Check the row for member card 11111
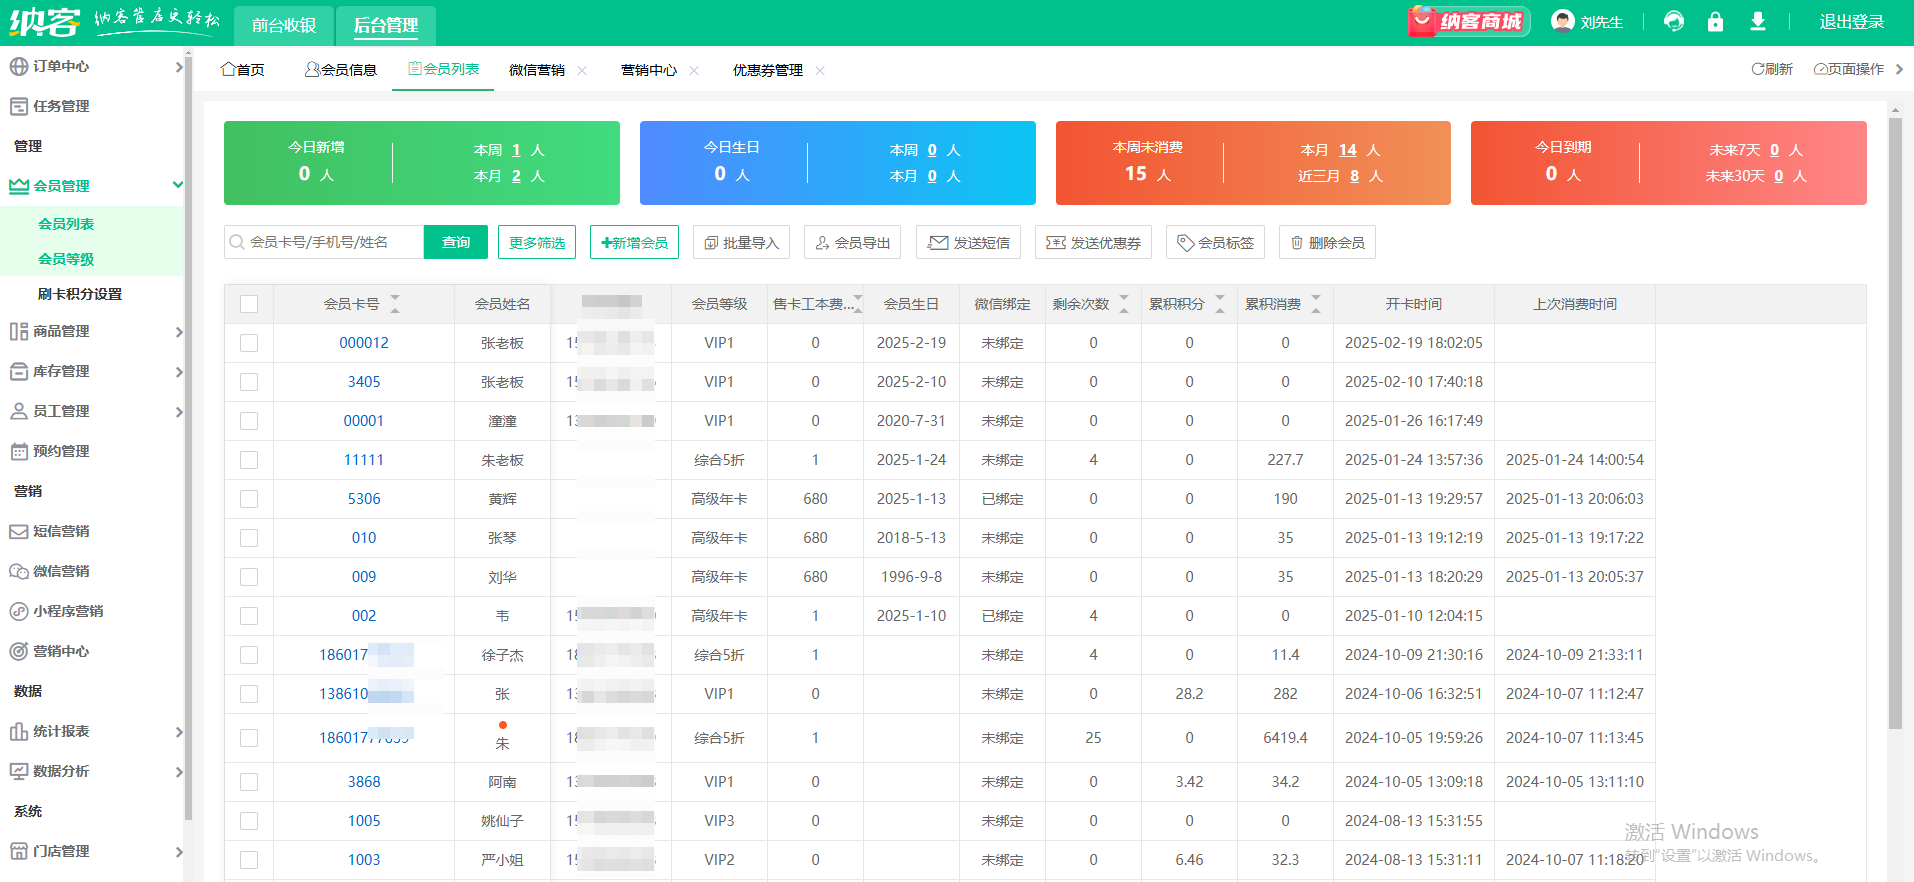The height and width of the screenshot is (882, 1914). point(249,460)
